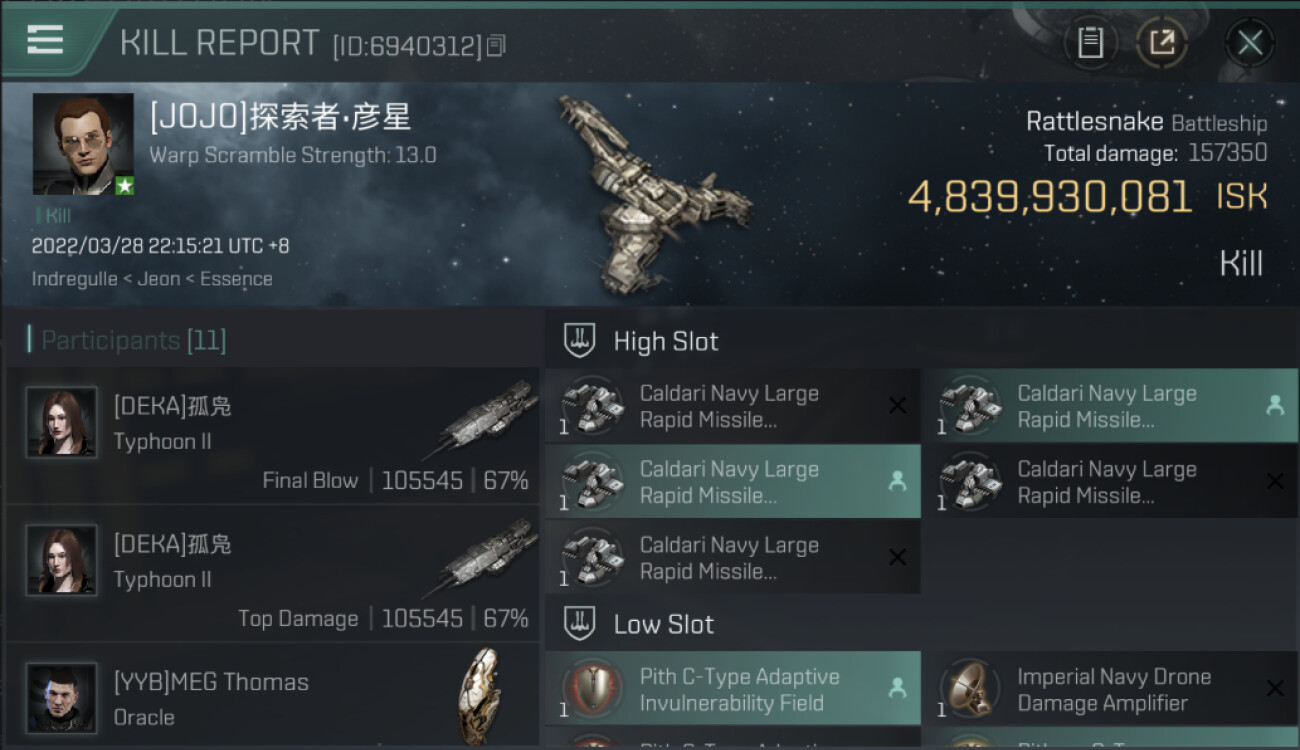
Task: Open the hamburger menu icon
Action: [45, 40]
